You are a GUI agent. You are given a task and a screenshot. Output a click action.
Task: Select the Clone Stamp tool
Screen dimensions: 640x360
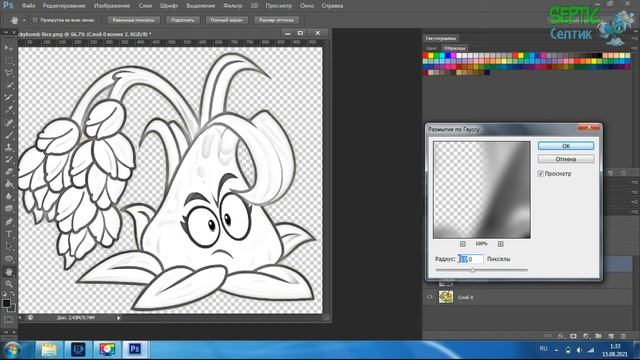tap(9, 147)
